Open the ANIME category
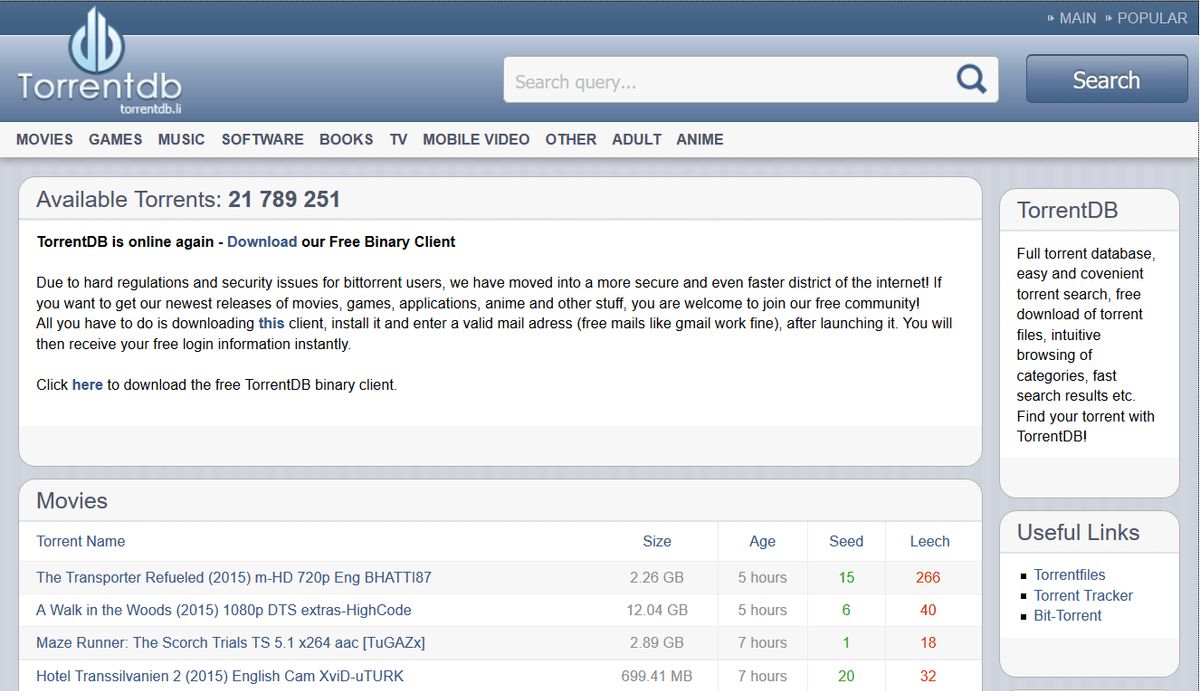This screenshot has height=691, width=1200. click(699, 139)
